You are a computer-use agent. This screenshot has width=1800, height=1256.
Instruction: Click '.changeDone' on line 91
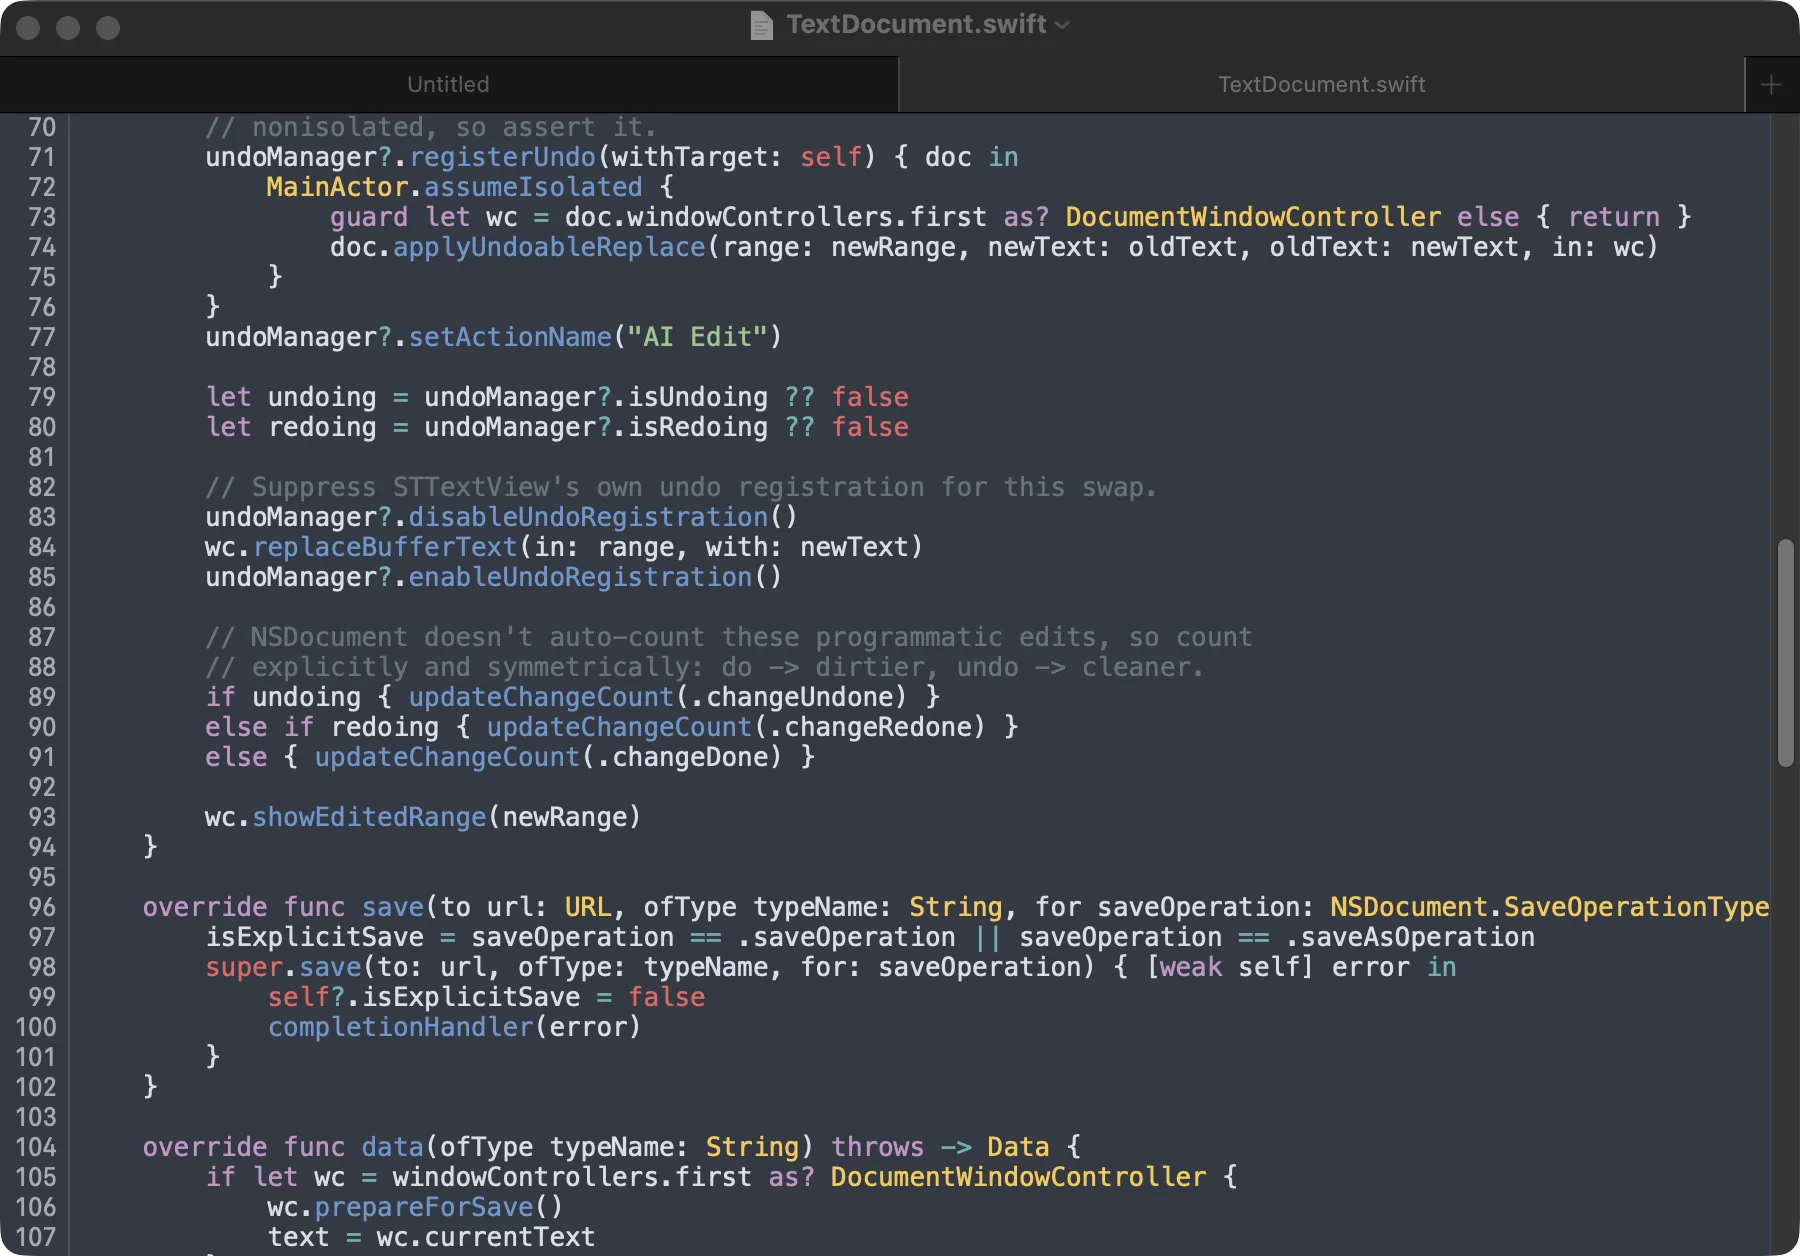(689, 757)
